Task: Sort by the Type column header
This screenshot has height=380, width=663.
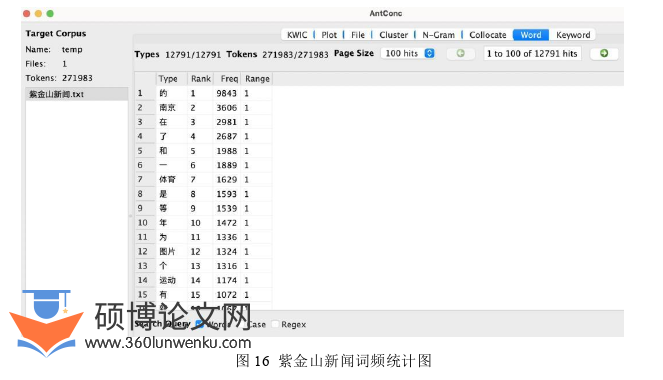Action: click(172, 79)
